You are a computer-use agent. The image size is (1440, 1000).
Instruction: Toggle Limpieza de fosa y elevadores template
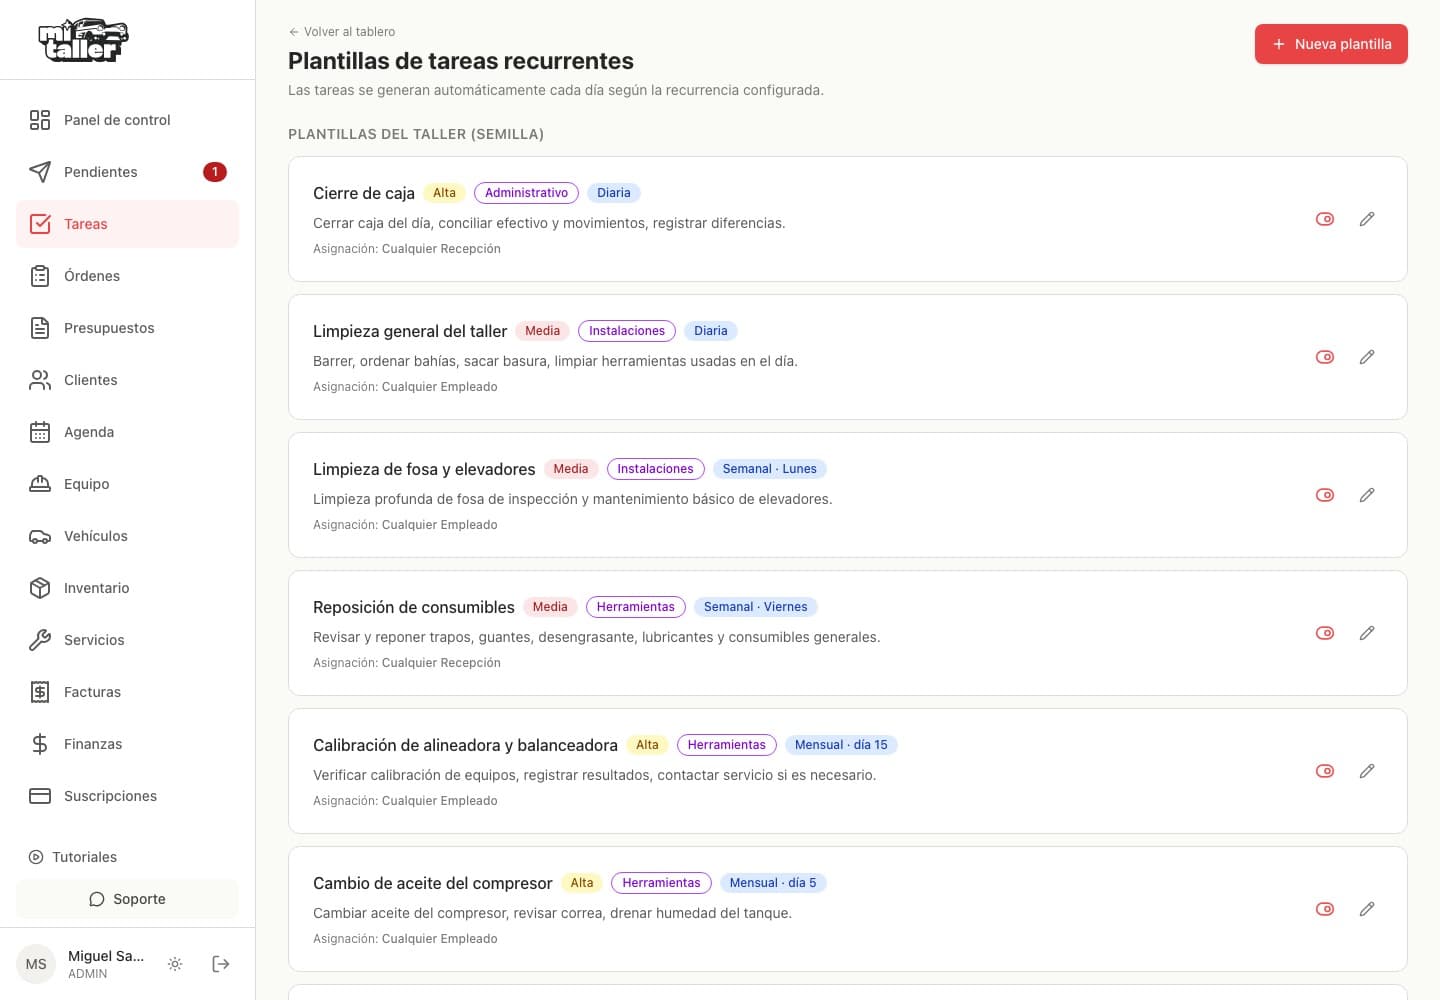pyautogui.click(x=1325, y=495)
